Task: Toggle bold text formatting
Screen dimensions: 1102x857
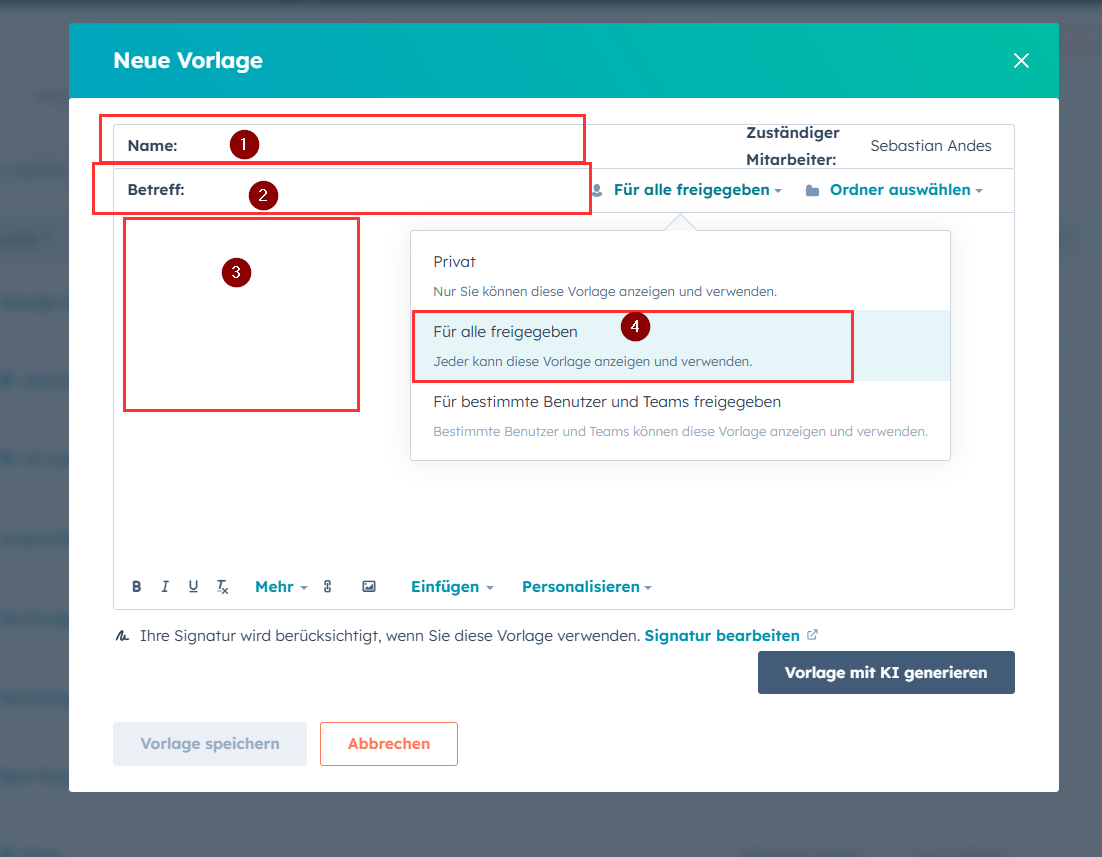Action: 137,587
